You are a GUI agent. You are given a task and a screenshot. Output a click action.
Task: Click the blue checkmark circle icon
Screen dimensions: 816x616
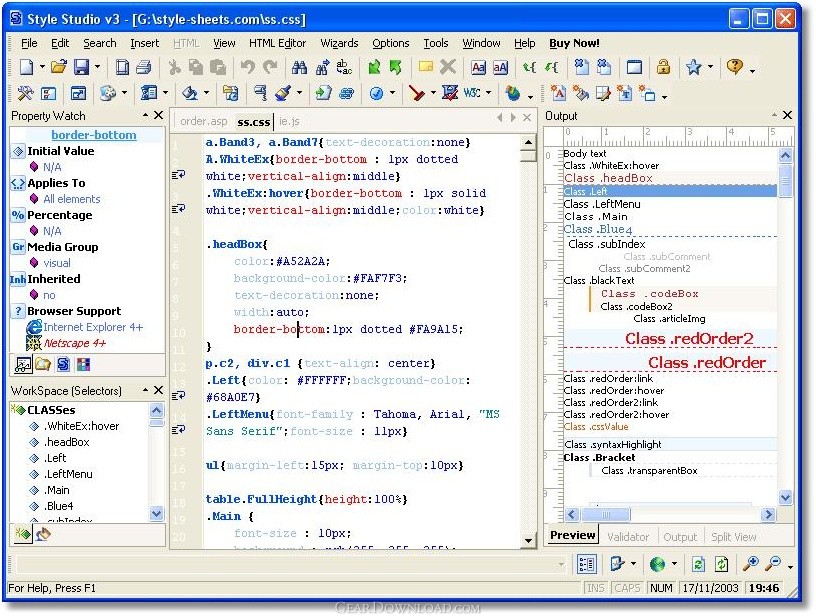[376, 94]
